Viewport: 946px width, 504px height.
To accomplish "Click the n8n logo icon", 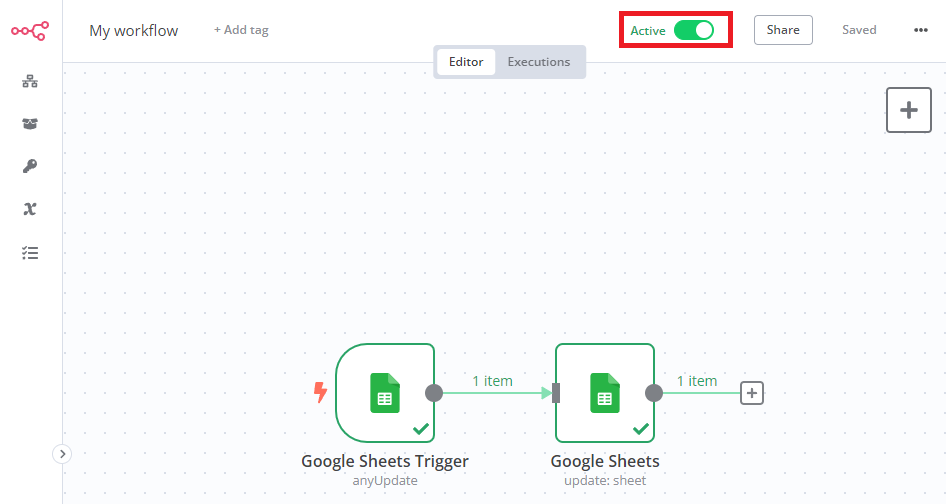I will pyautogui.click(x=30, y=31).
